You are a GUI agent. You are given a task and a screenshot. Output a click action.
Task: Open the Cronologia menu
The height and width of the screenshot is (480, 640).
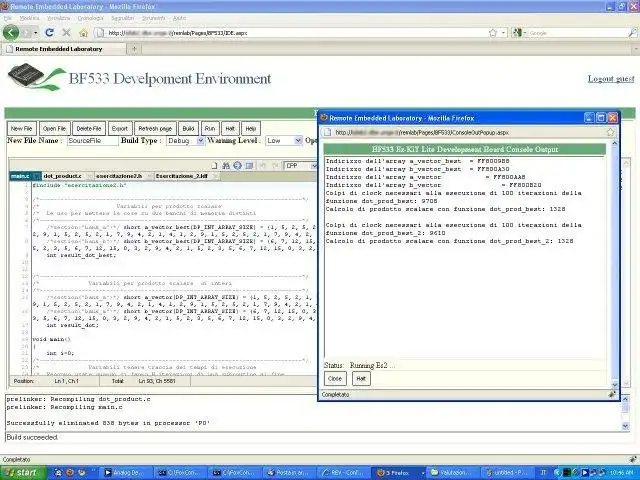(90, 18)
